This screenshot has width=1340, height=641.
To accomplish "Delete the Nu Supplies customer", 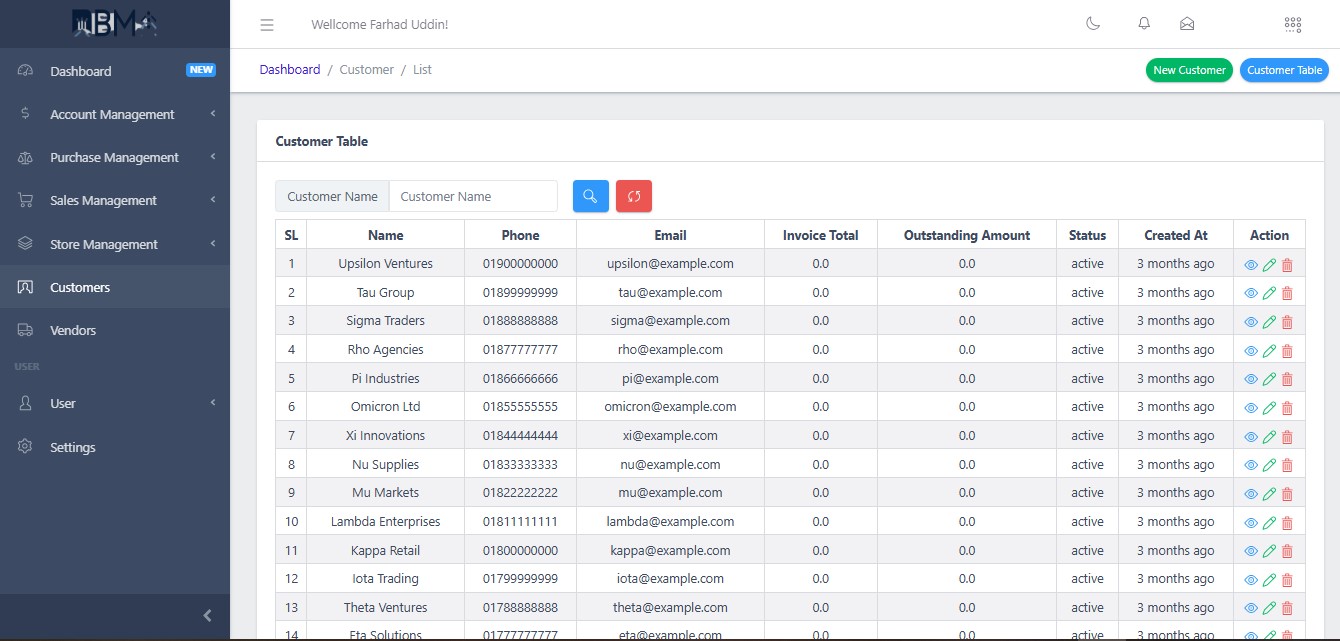I will (x=1287, y=466).
